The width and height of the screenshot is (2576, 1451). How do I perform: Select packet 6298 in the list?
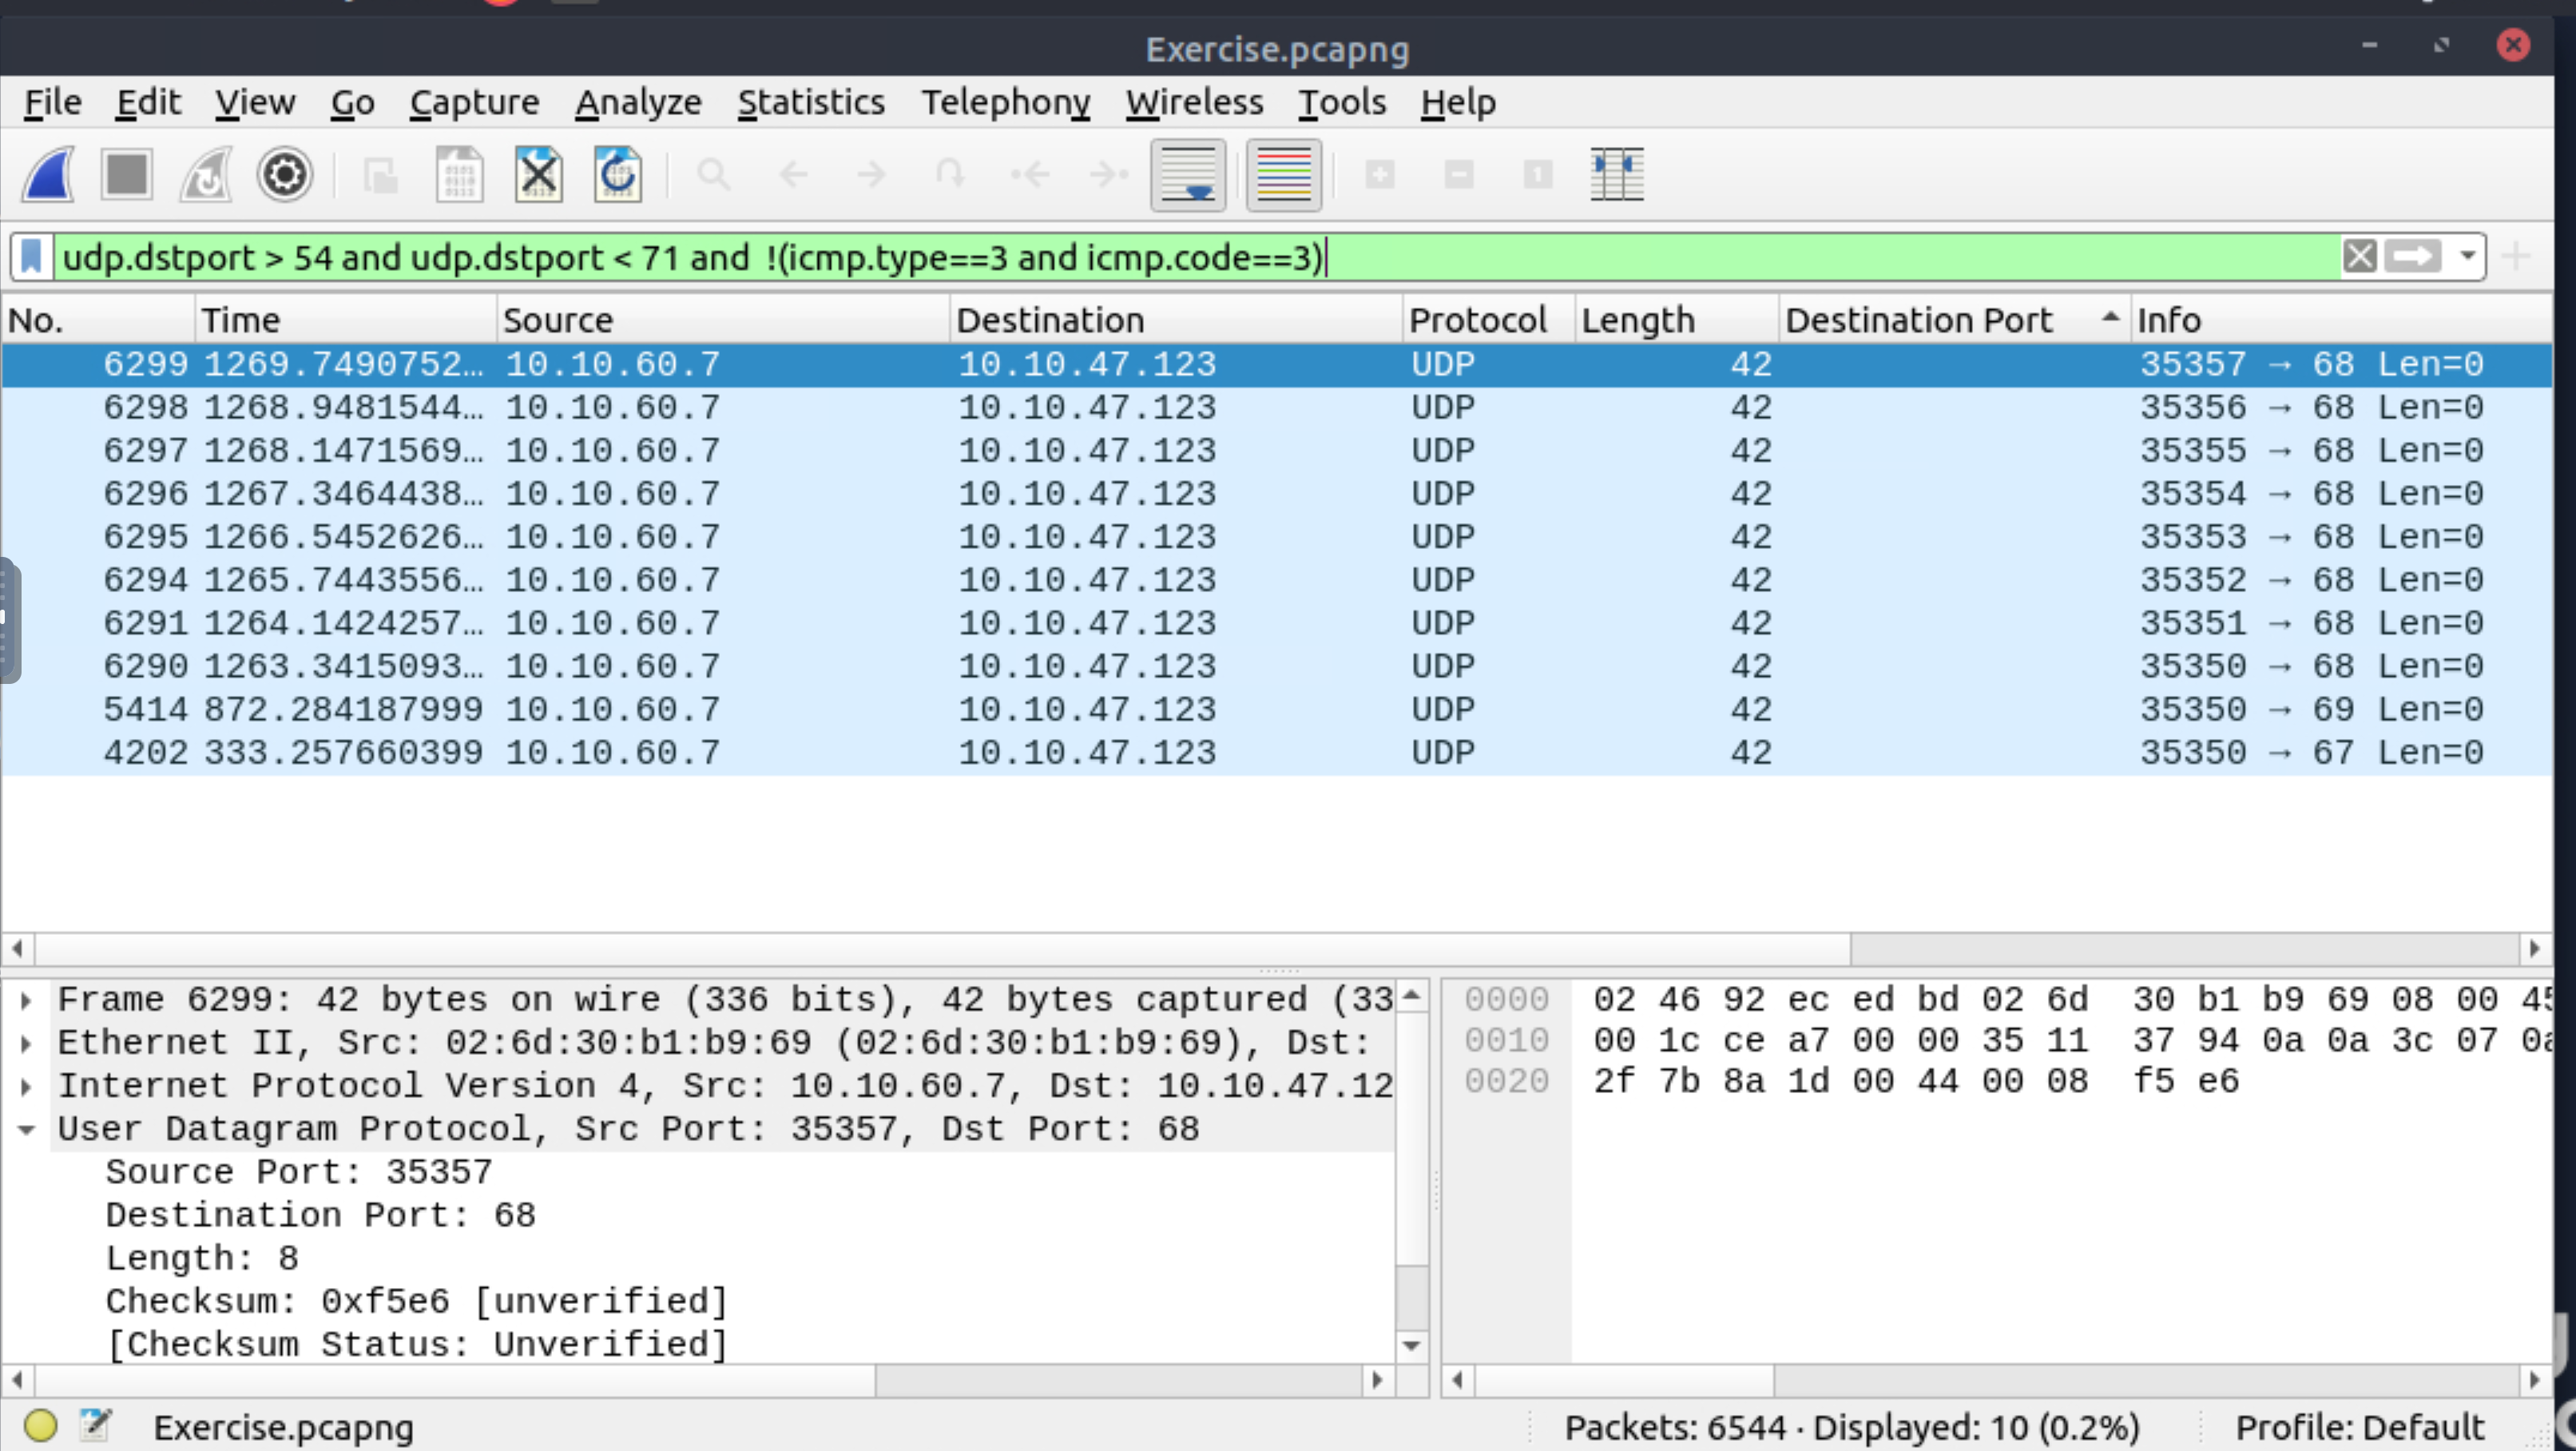pyautogui.click(x=1277, y=407)
